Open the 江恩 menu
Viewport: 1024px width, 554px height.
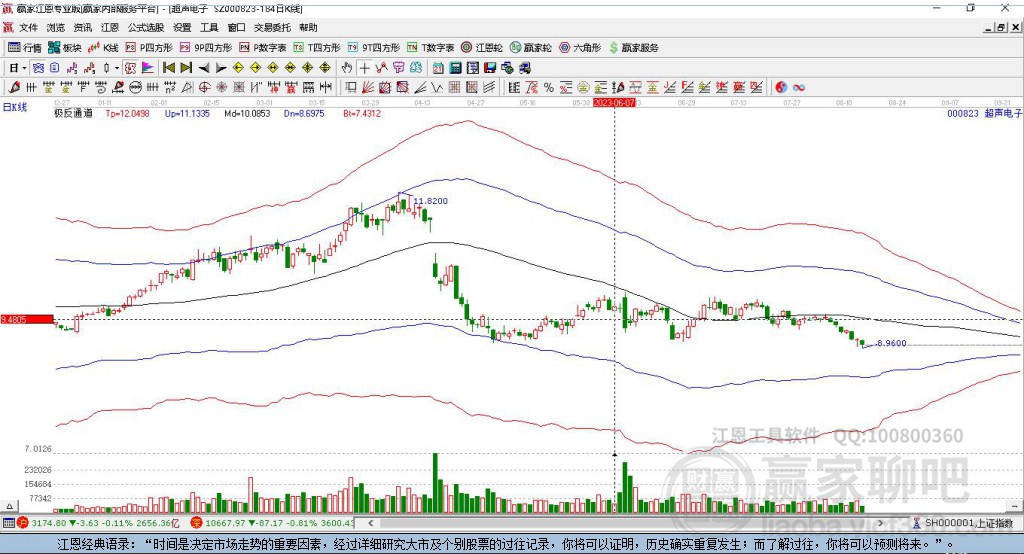(110, 27)
